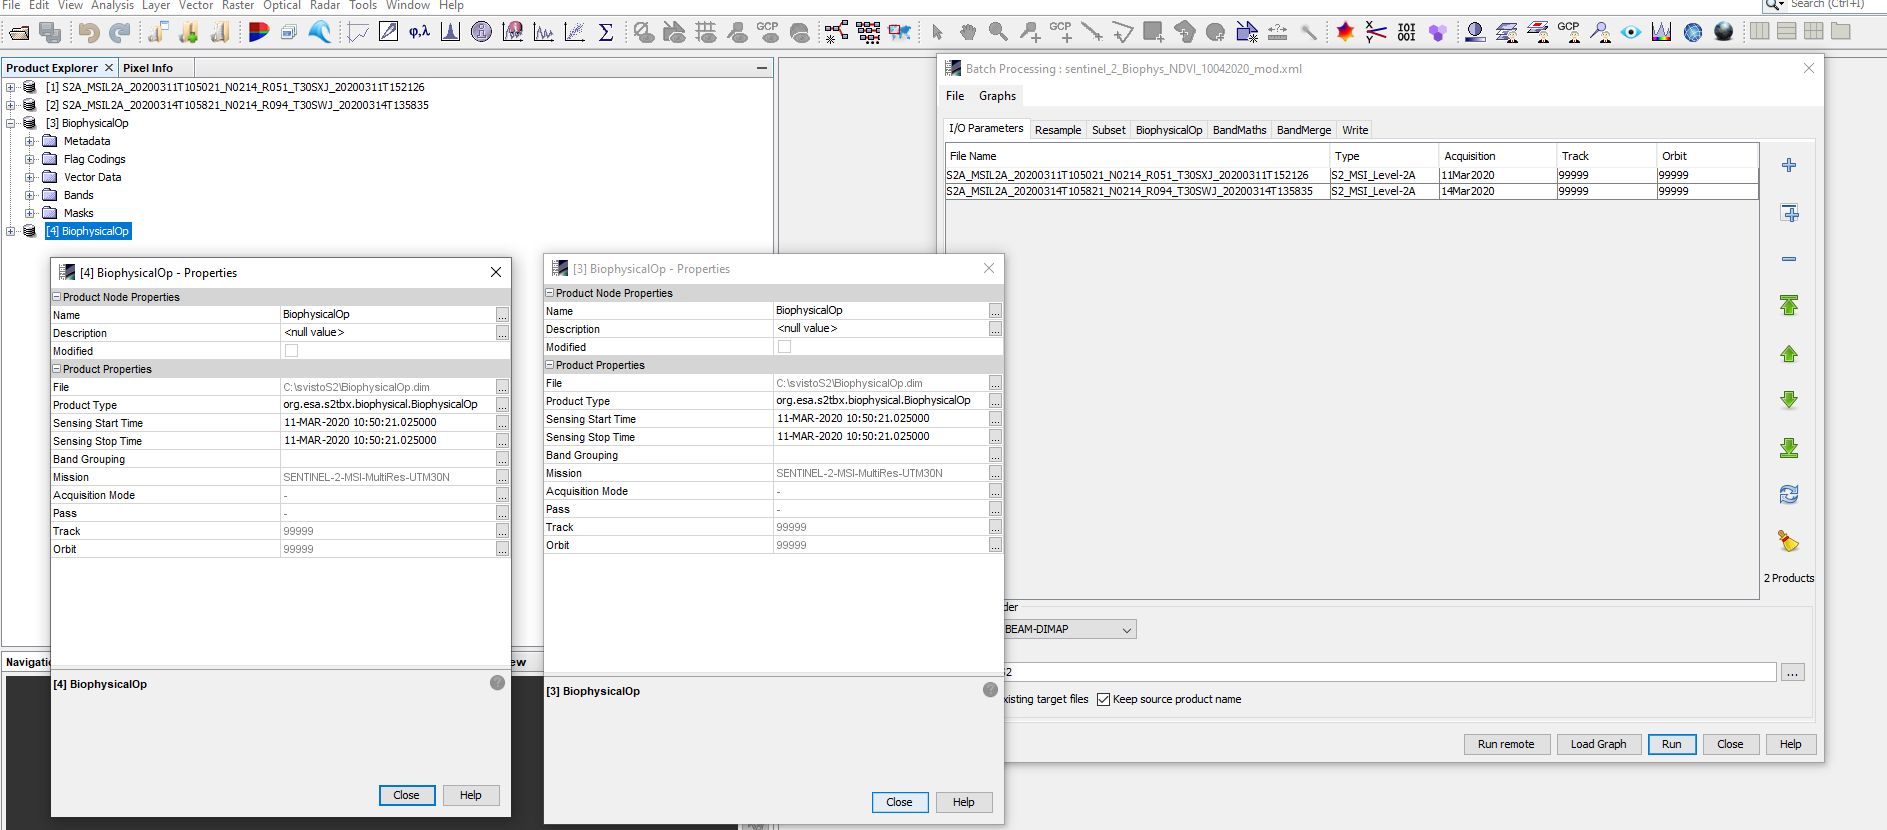Click the Redo arrow in toolbar
Screen dimensions: 1887x830
pyautogui.click(x=120, y=32)
